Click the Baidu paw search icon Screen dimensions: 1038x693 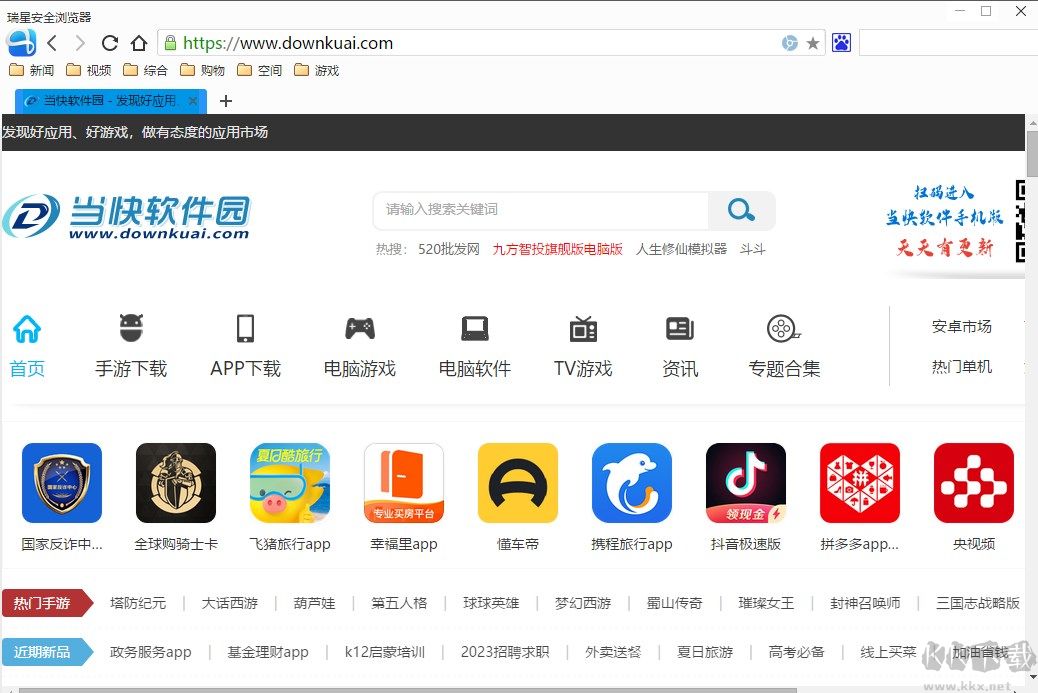click(841, 43)
